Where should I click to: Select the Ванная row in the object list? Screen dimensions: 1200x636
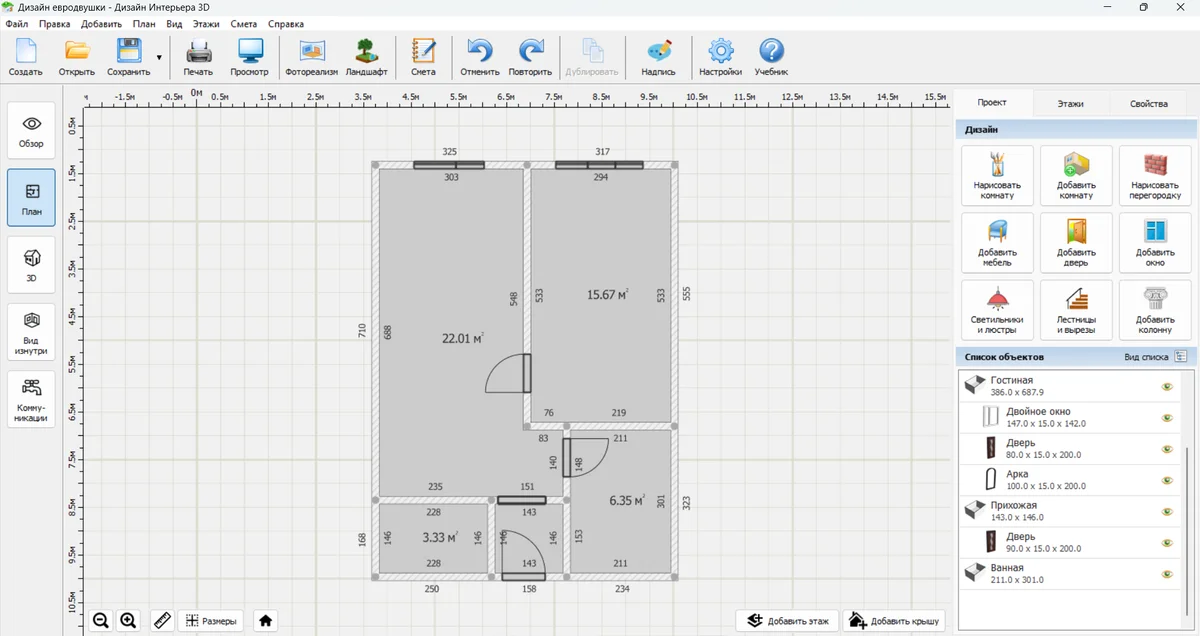1069,573
